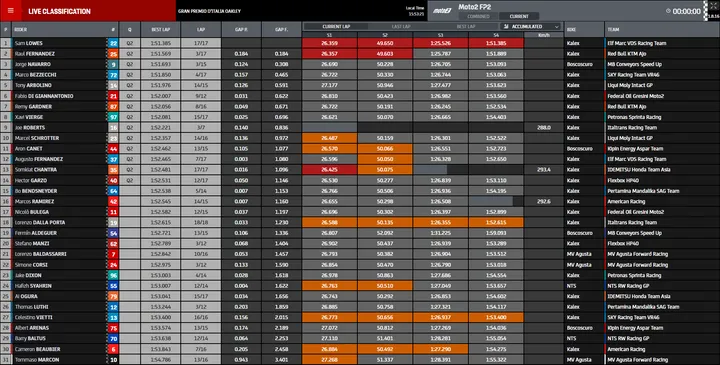Image resolution: width=720 pixels, height=365 pixels.
Task: Click the Gran Premio d'Italia Oakley label
Action: point(209,11)
